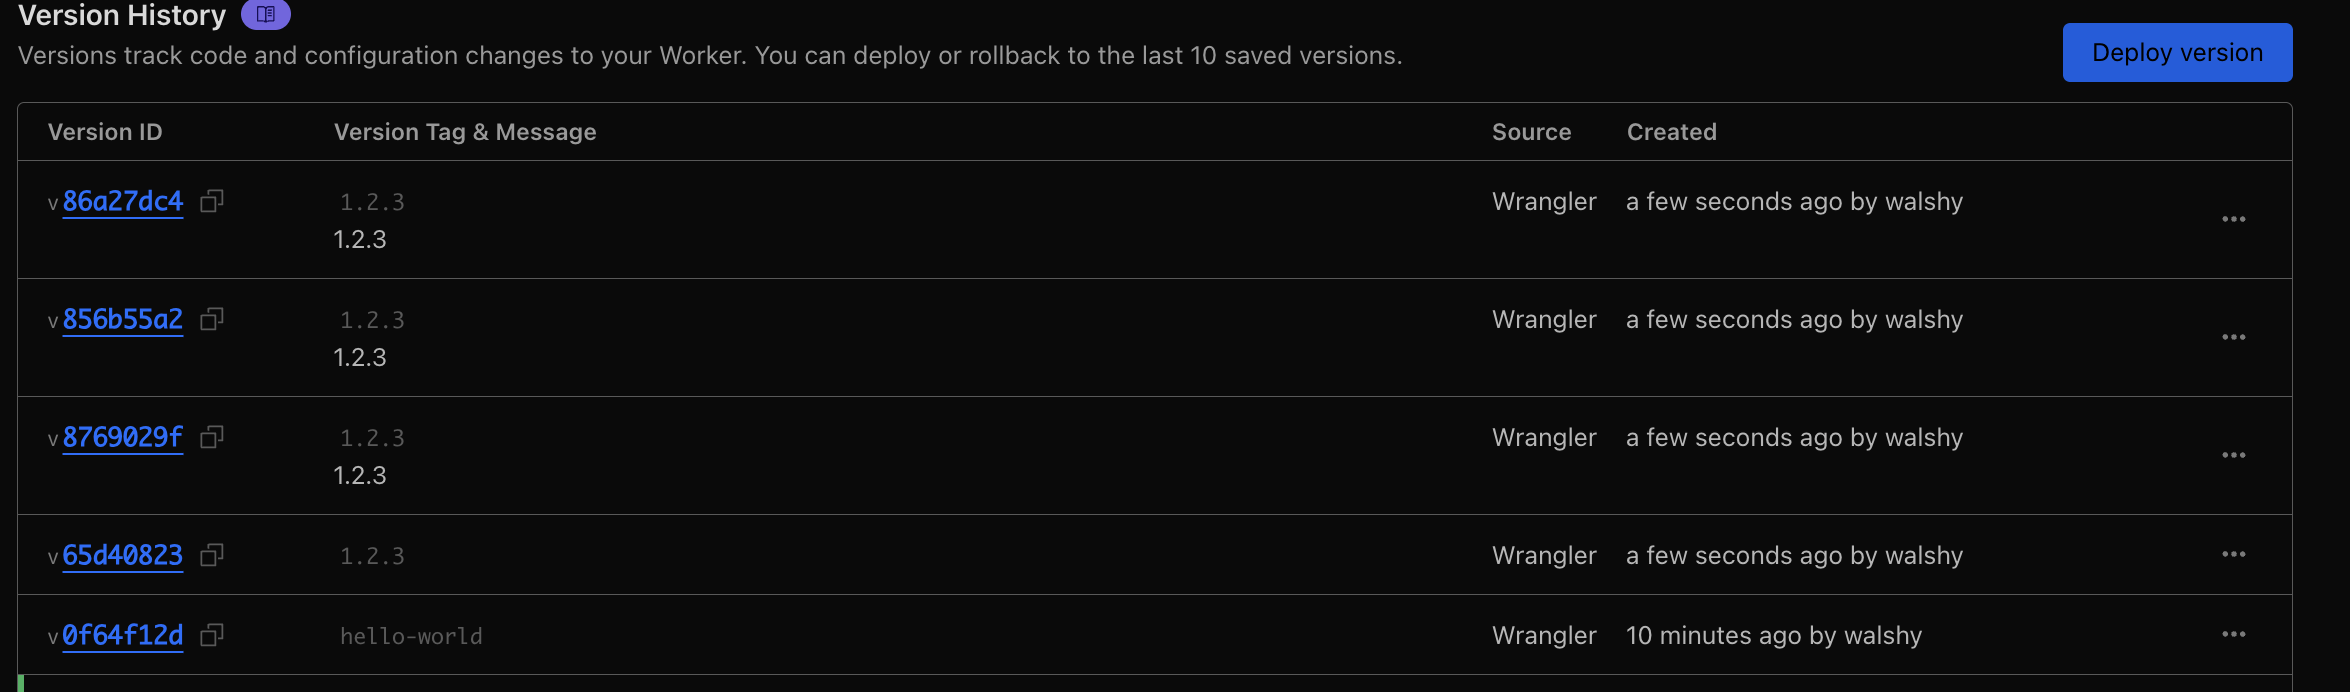Copy version ID 8769029f
Image resolution: width=2350 pixels, height=692 pixels.
click(211, 438)
